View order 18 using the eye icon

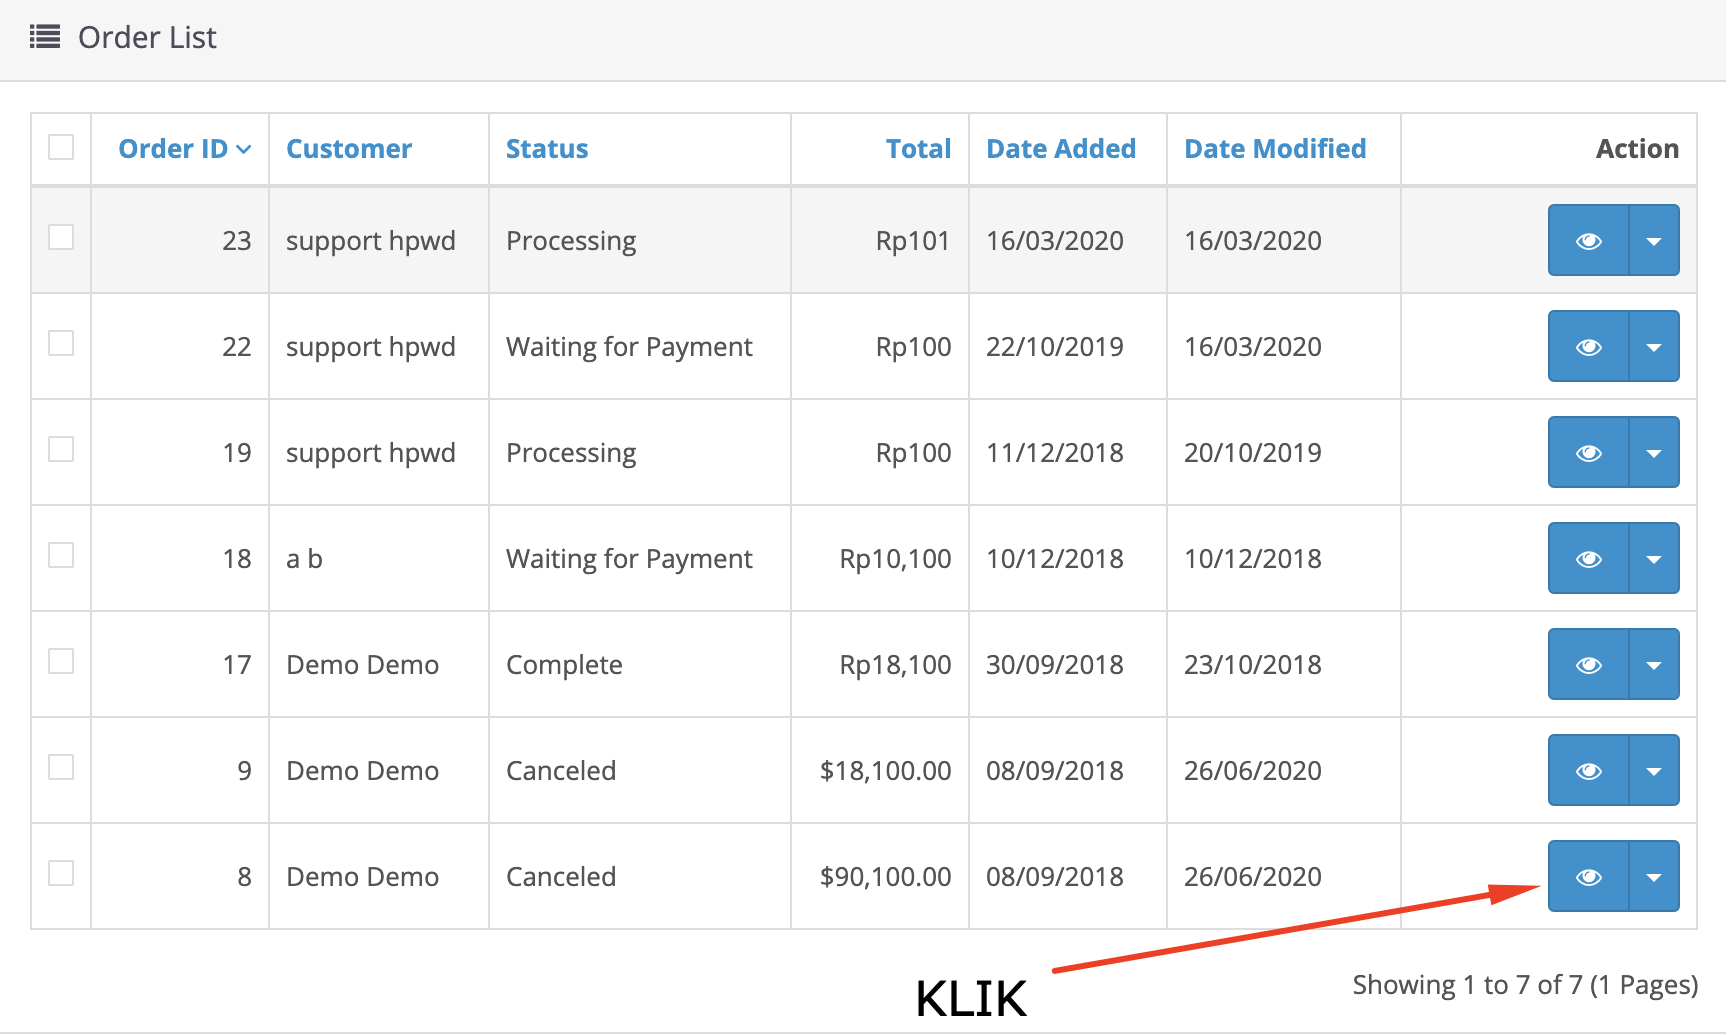pos(1588,559)
